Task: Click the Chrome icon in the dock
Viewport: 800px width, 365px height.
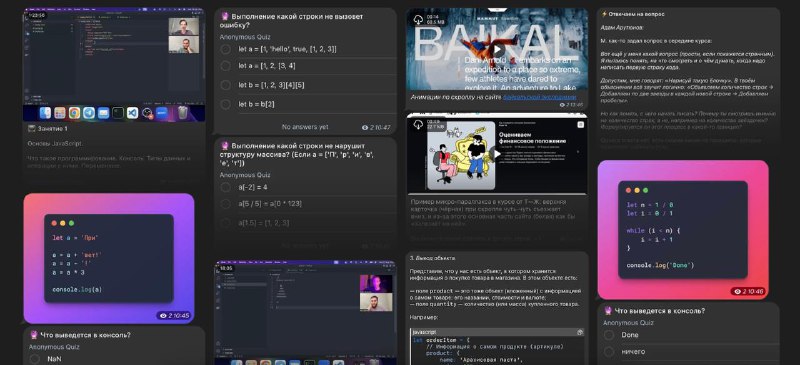Action: point(74,113)
